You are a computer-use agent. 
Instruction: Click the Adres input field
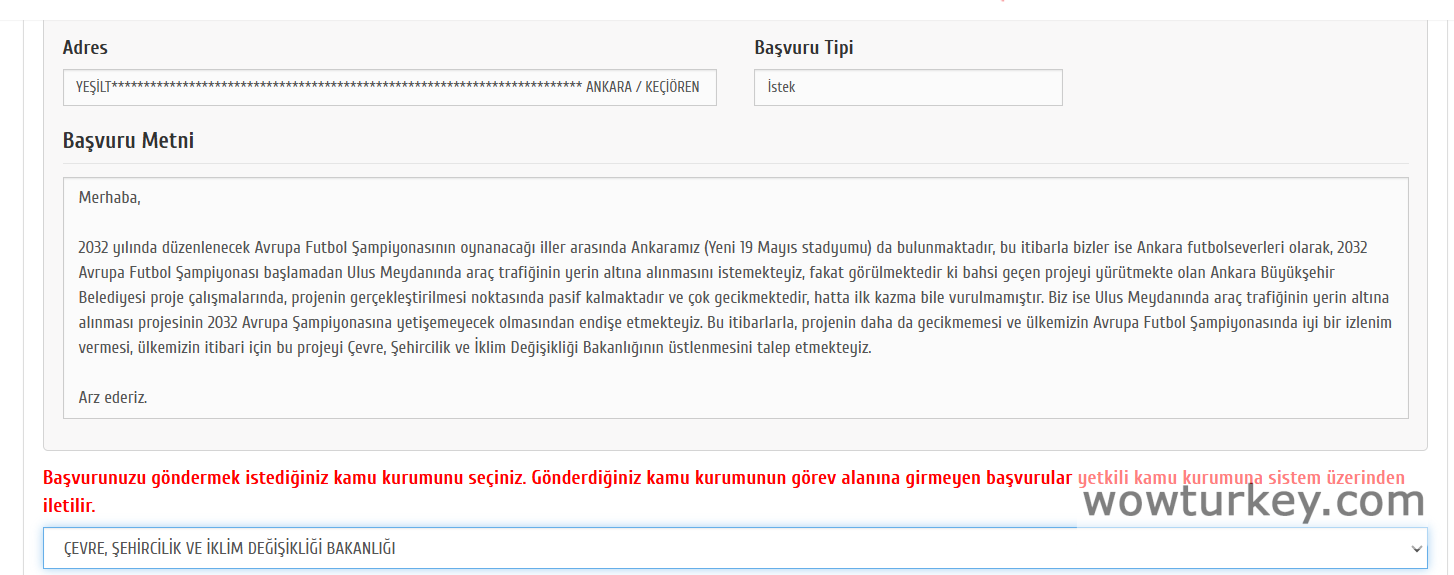[389, 87]
